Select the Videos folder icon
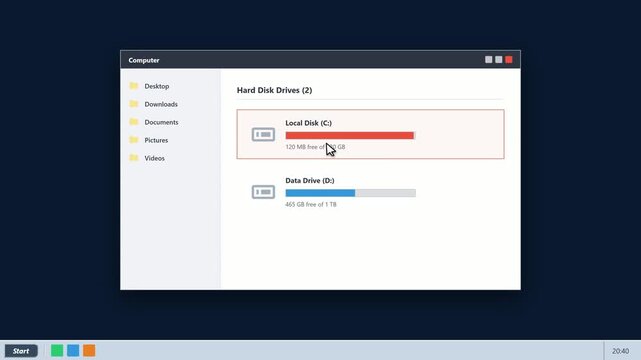The image size is (641, 360). (134, 158)
